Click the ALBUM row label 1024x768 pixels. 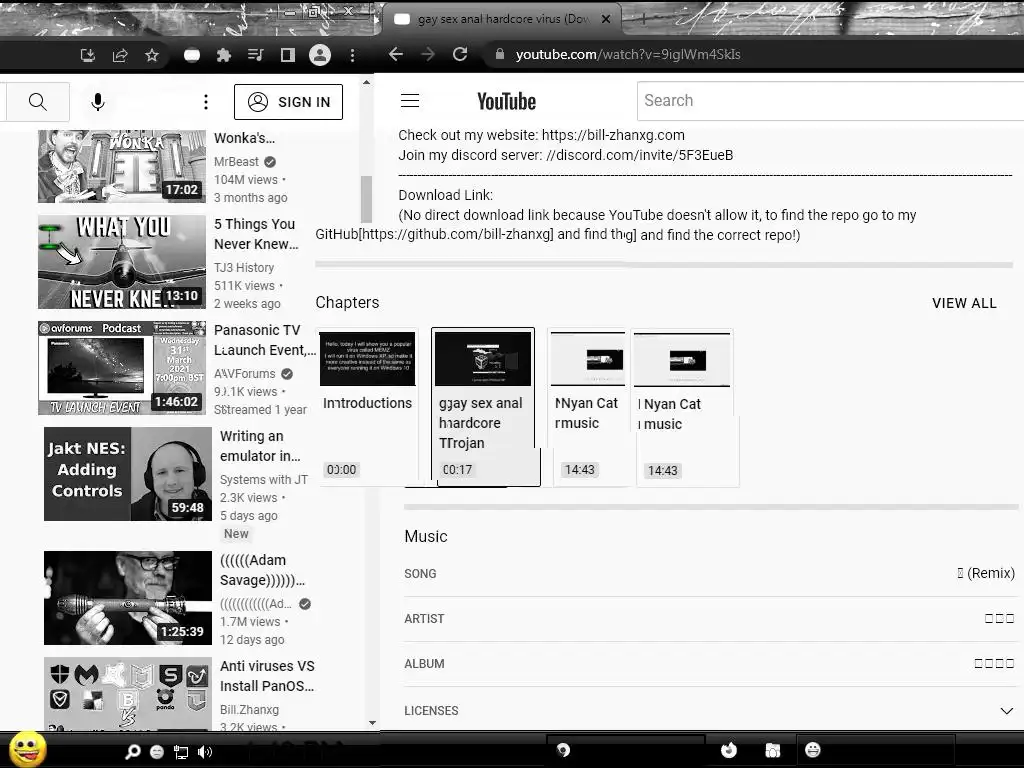point(424,664)
